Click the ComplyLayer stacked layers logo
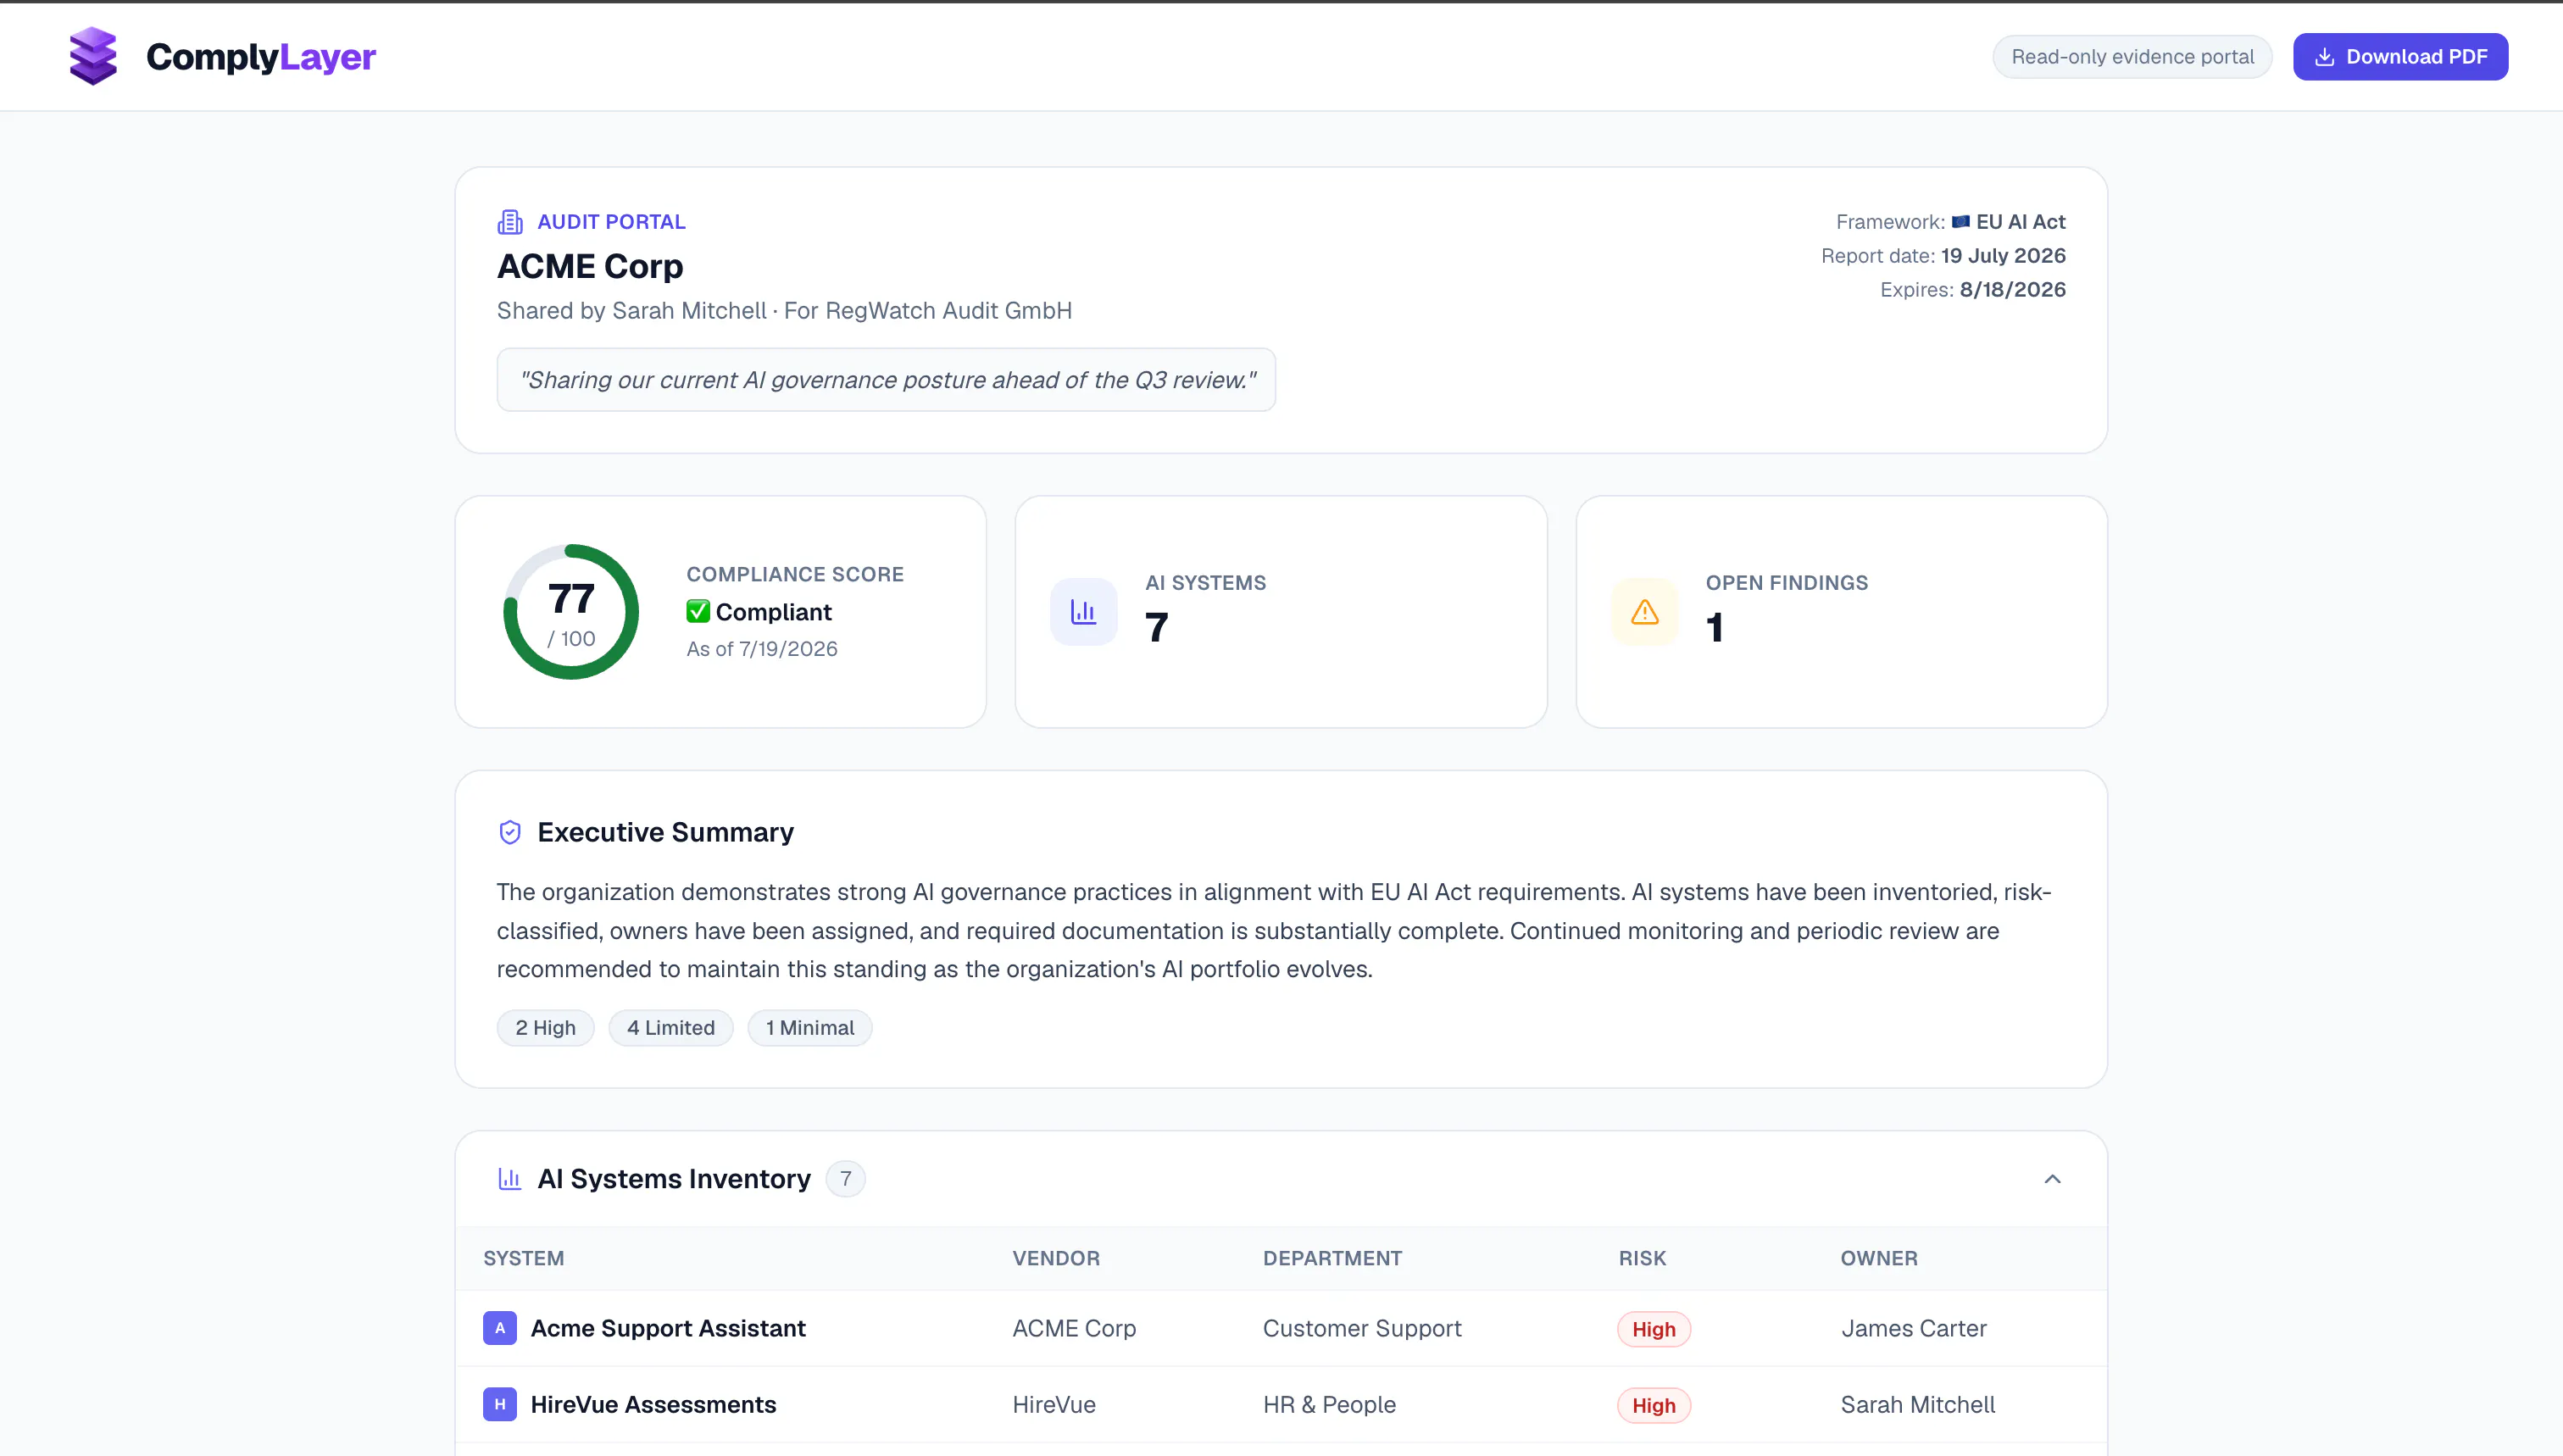Image resolution: width=2563 pixels, height=1456 pixels. pyautogui.click(x=93, y=56)
